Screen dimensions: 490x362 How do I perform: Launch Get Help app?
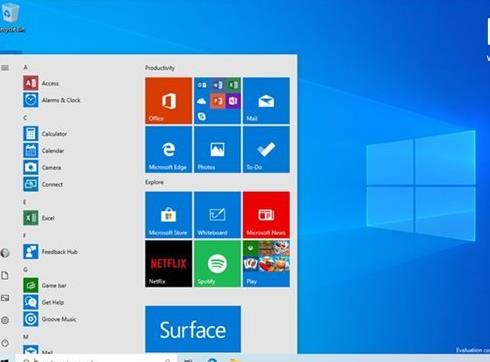coord(44,302)
